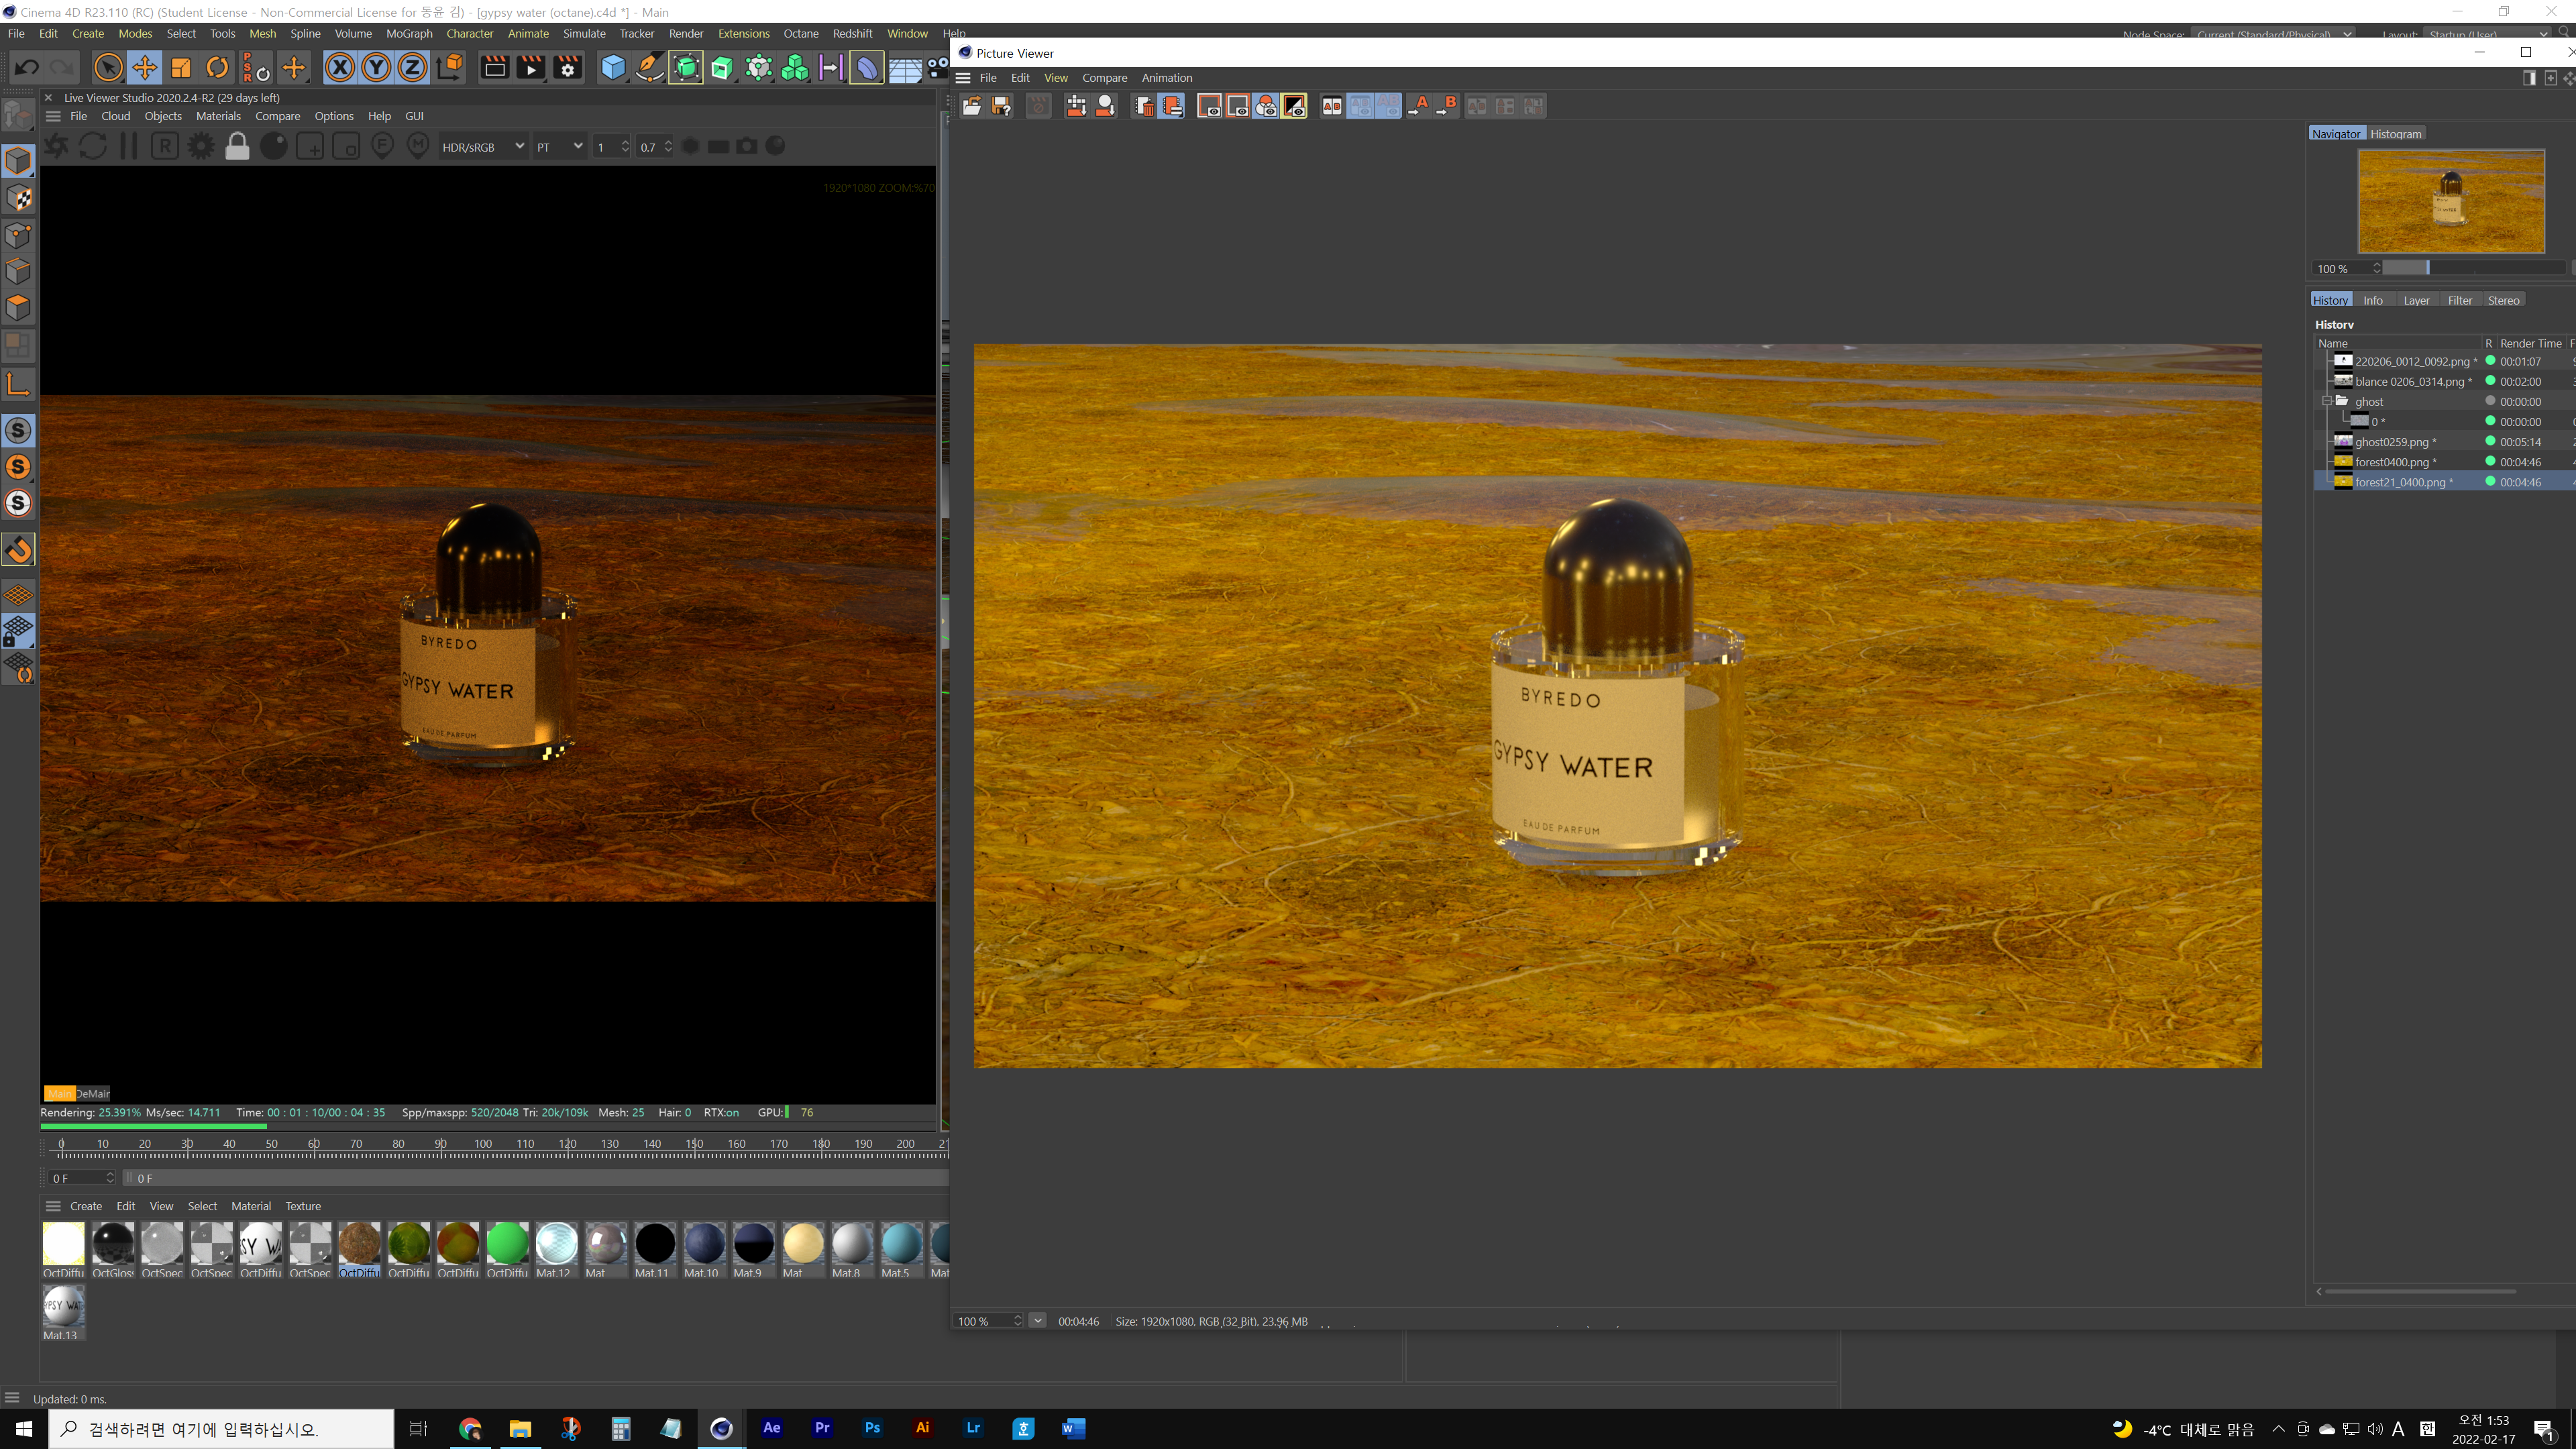Screen dimensions: 2576x1449
Task: Click Render View clapperboard icon
Action: pyautogui.click(x=494, y=68)
